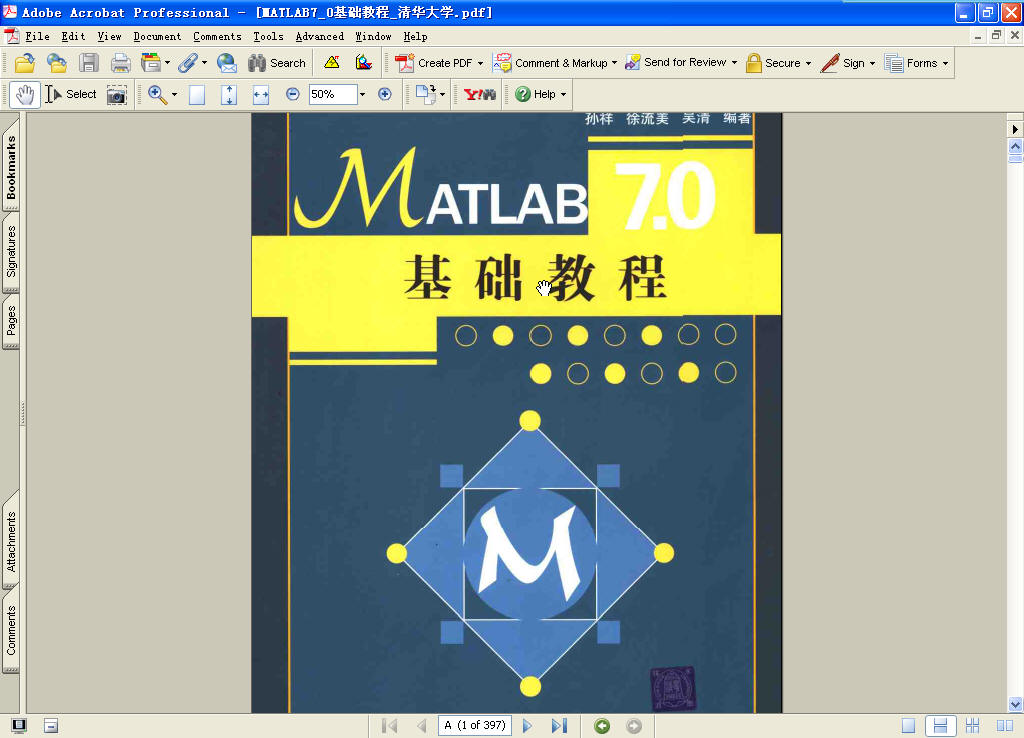Send the PDF with the email globe icon
Viewport: 1024px width, 738px height.
[227, 63]
